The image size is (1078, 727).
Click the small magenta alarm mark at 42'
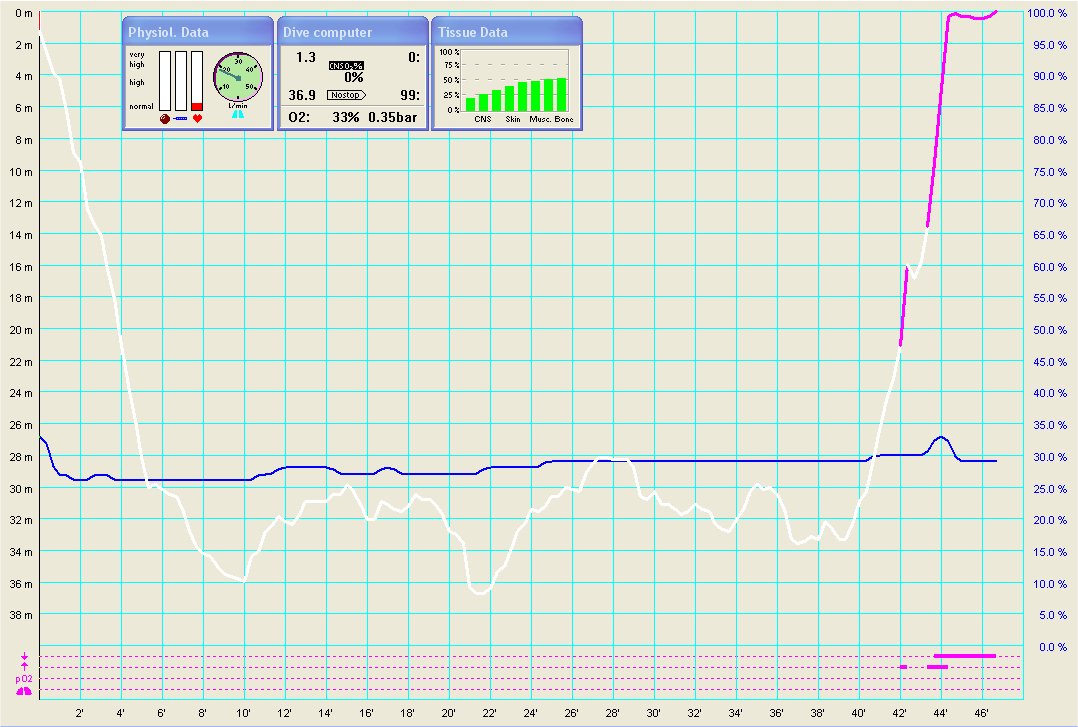pos(903,667)
